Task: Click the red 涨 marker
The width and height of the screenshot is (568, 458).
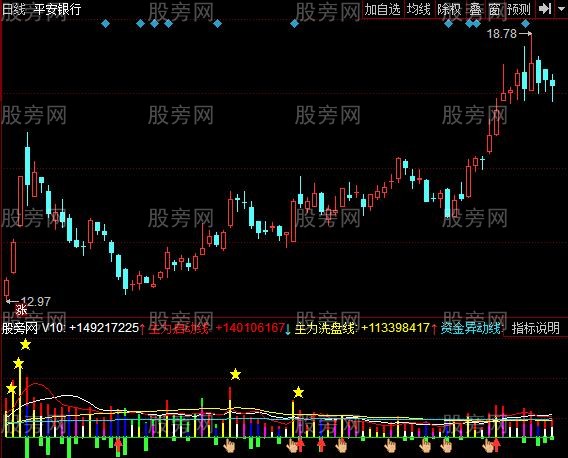Action: [21, 310]
